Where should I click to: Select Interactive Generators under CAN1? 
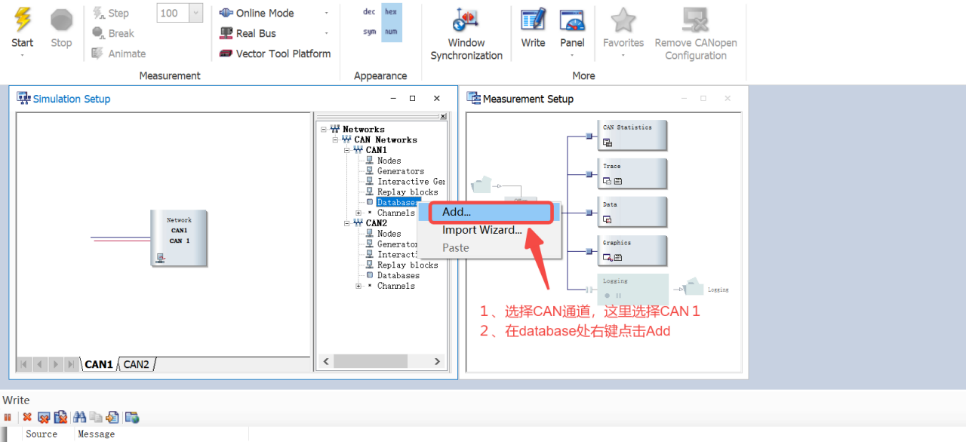[411, 182]
